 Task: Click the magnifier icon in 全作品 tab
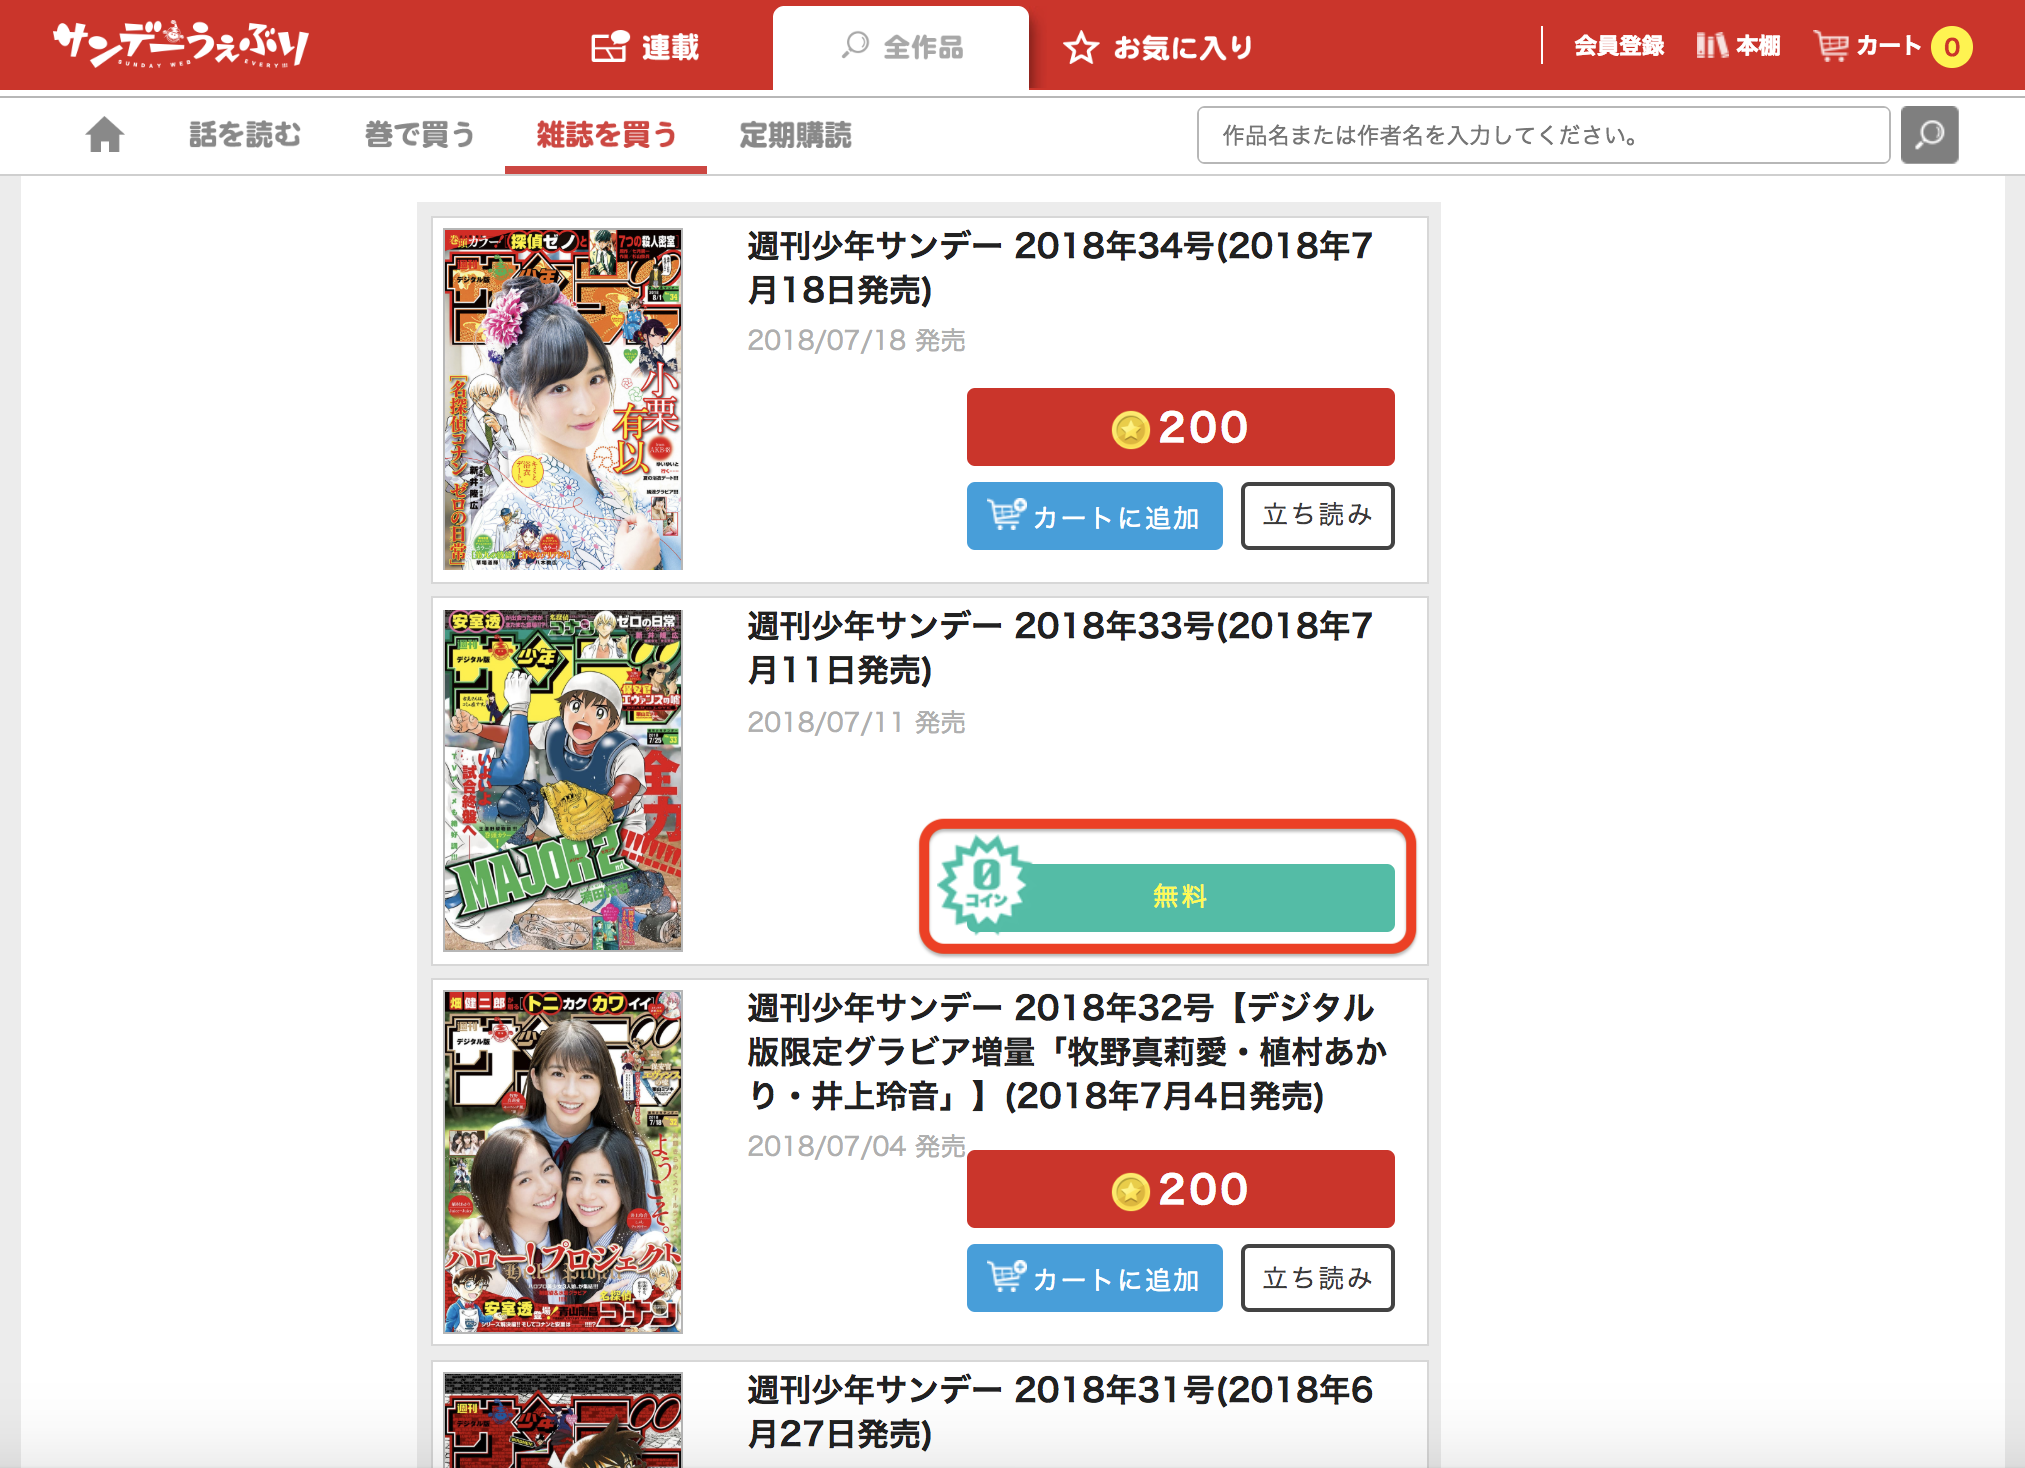tap(855, 45)
